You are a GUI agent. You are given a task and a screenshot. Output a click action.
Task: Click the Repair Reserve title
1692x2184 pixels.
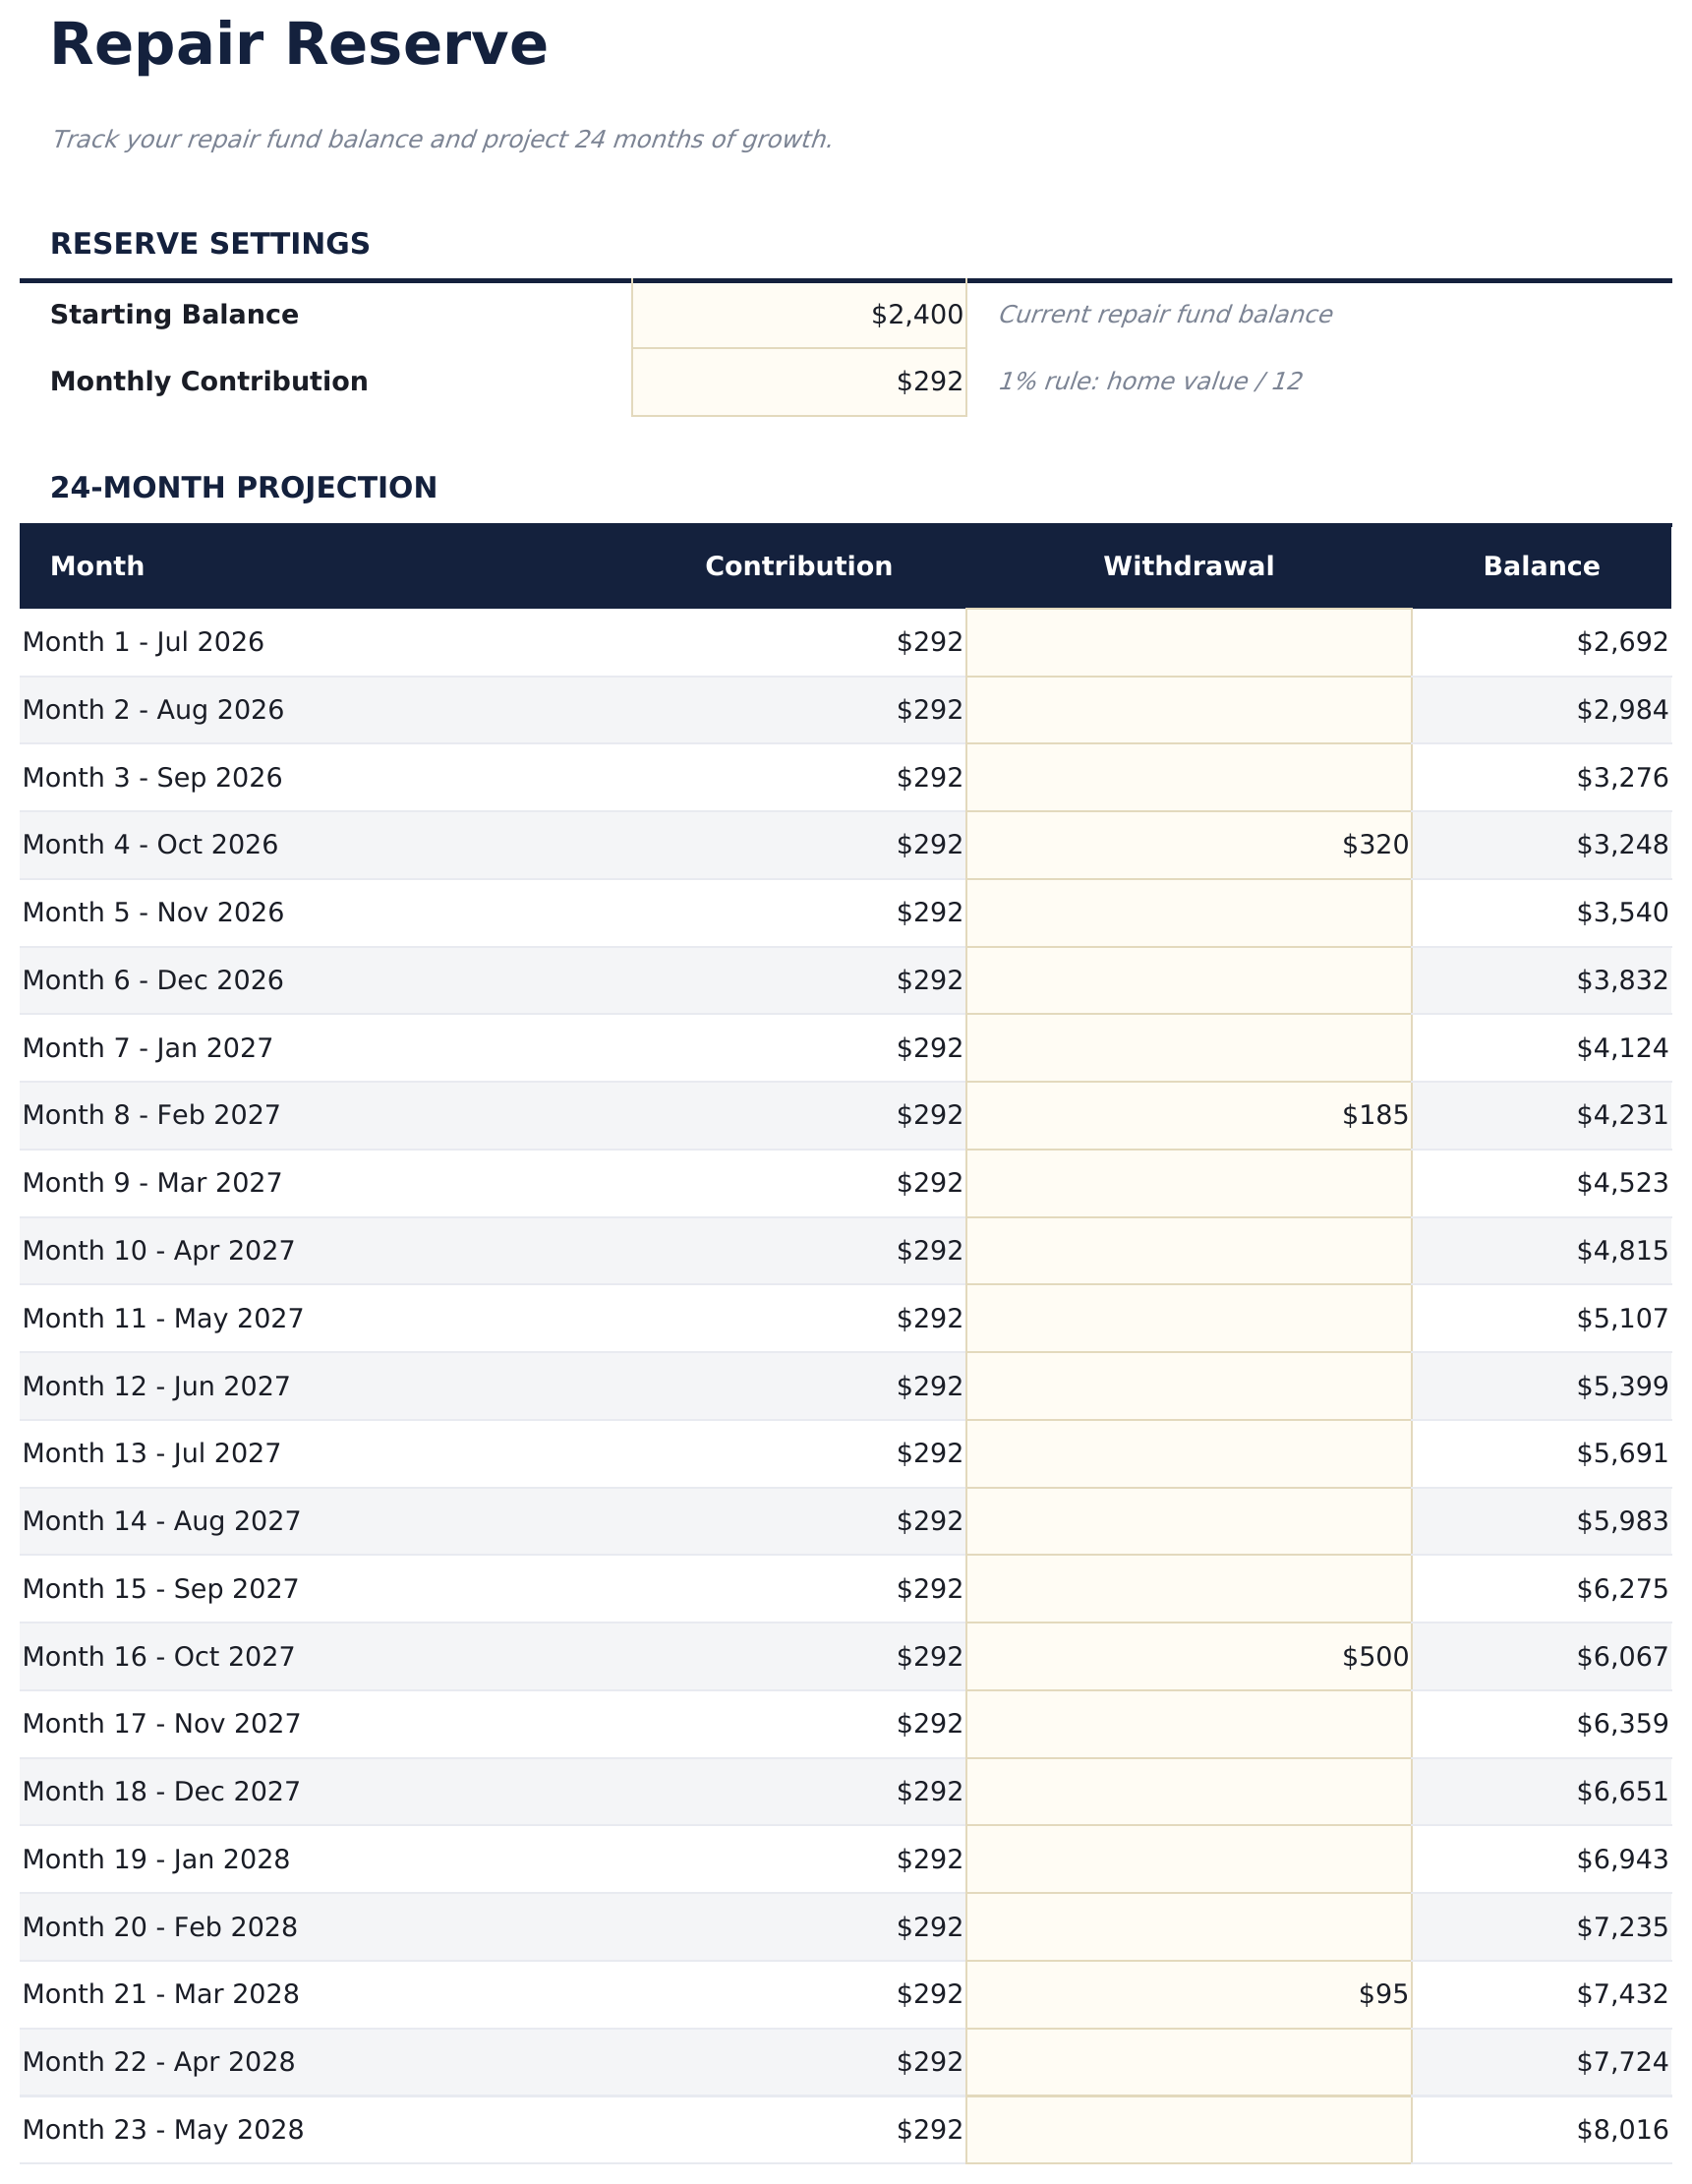[x=298, y=46]
